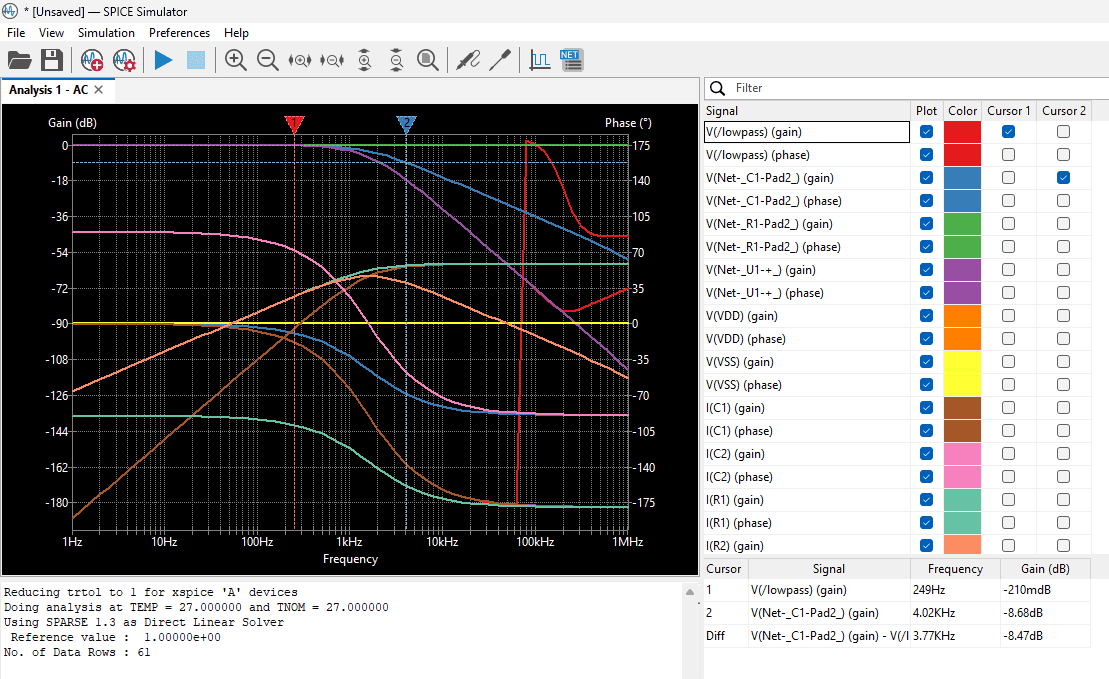Zoom out vertically on the plot
1109x679 pixels.
tap(396, 60)
